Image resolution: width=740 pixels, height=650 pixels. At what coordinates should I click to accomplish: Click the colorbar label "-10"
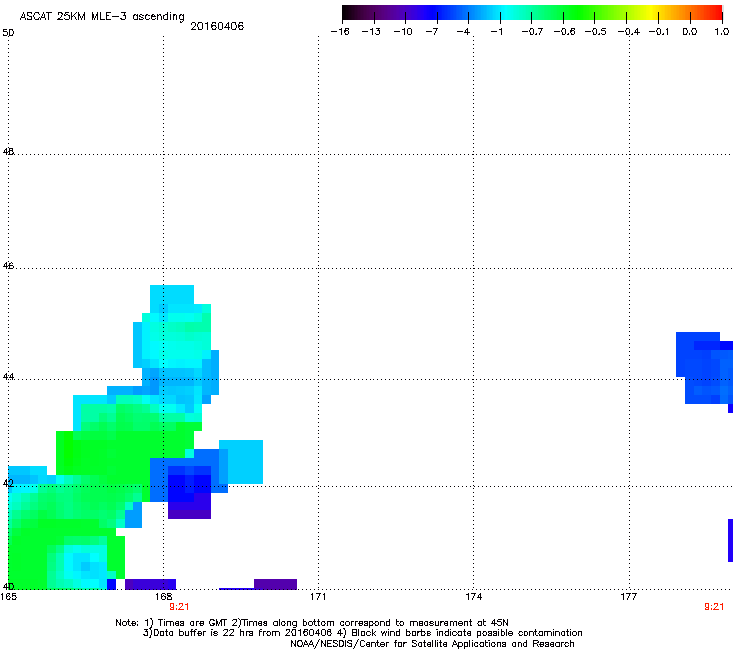click(x=403, y=32)
